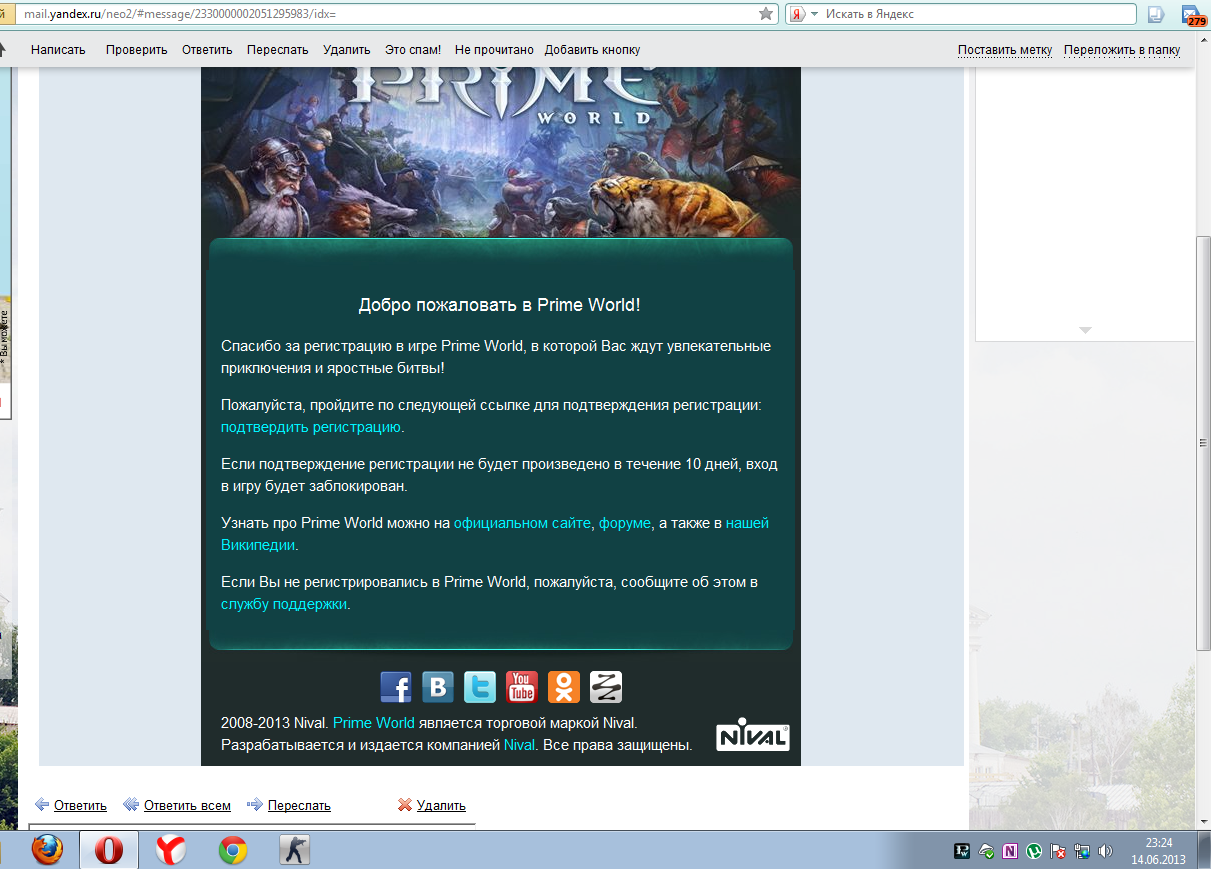Click 'Проверить' in mail toolbar
Viewport: 1211px width, 869px height.
click(137, 50)
